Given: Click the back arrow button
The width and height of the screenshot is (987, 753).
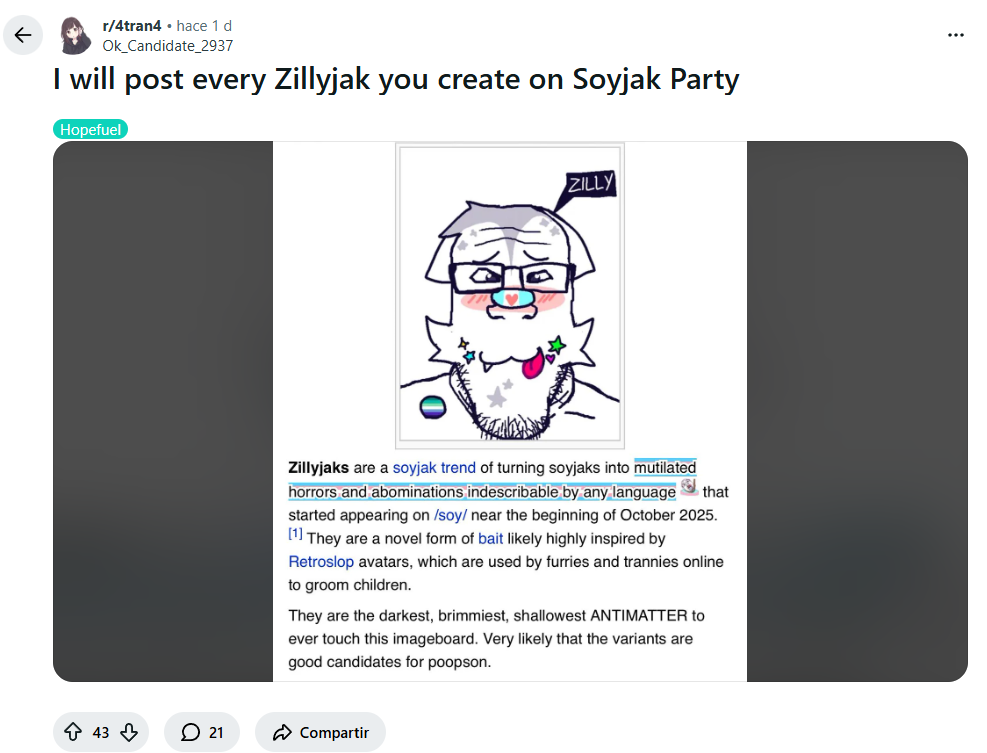Looking at the screenshot, I should click(23, 36).
